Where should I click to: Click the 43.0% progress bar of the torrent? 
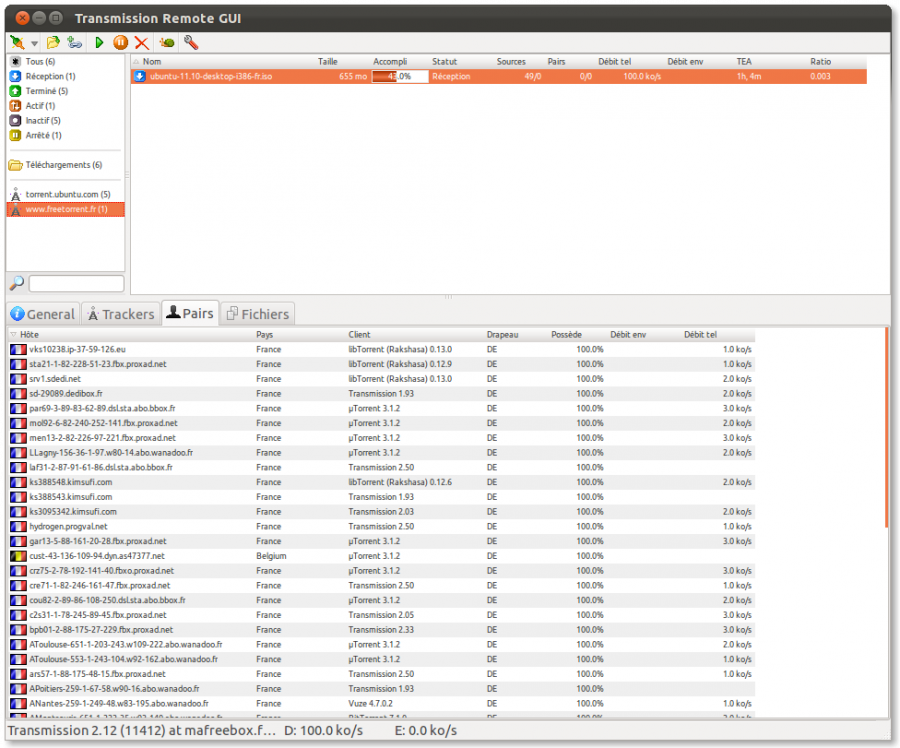point(400,76)
